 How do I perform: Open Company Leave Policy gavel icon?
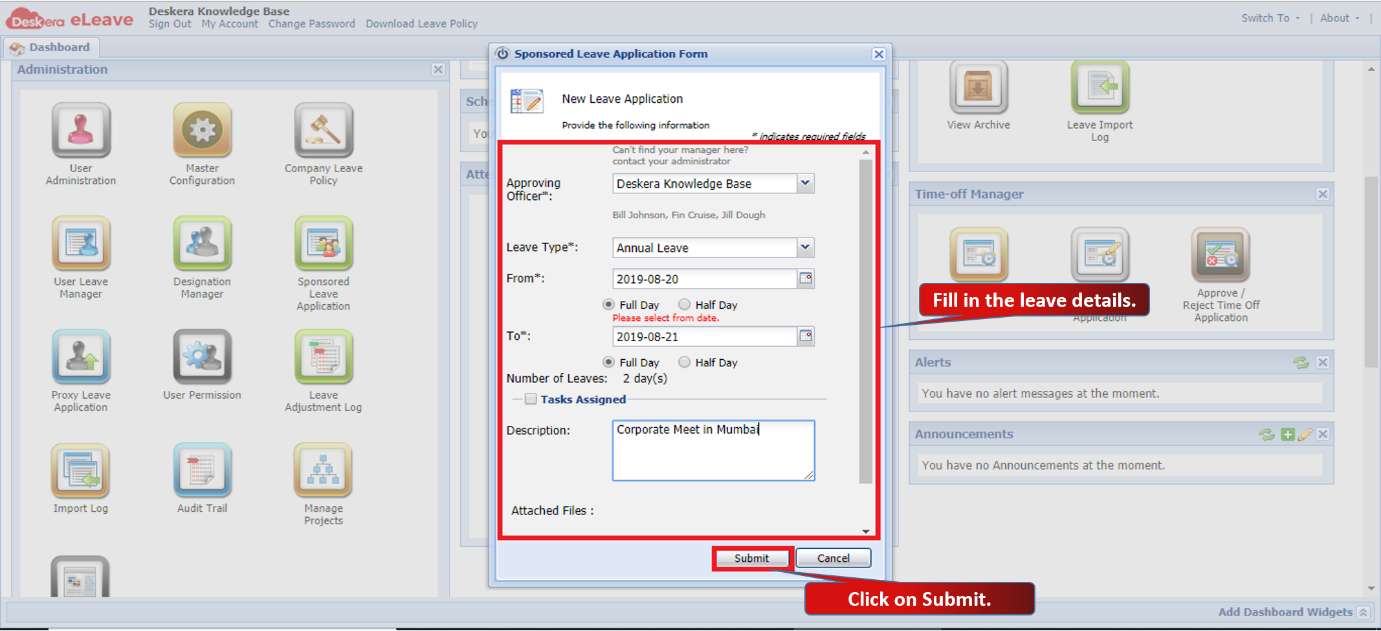(x=323, y=131)
